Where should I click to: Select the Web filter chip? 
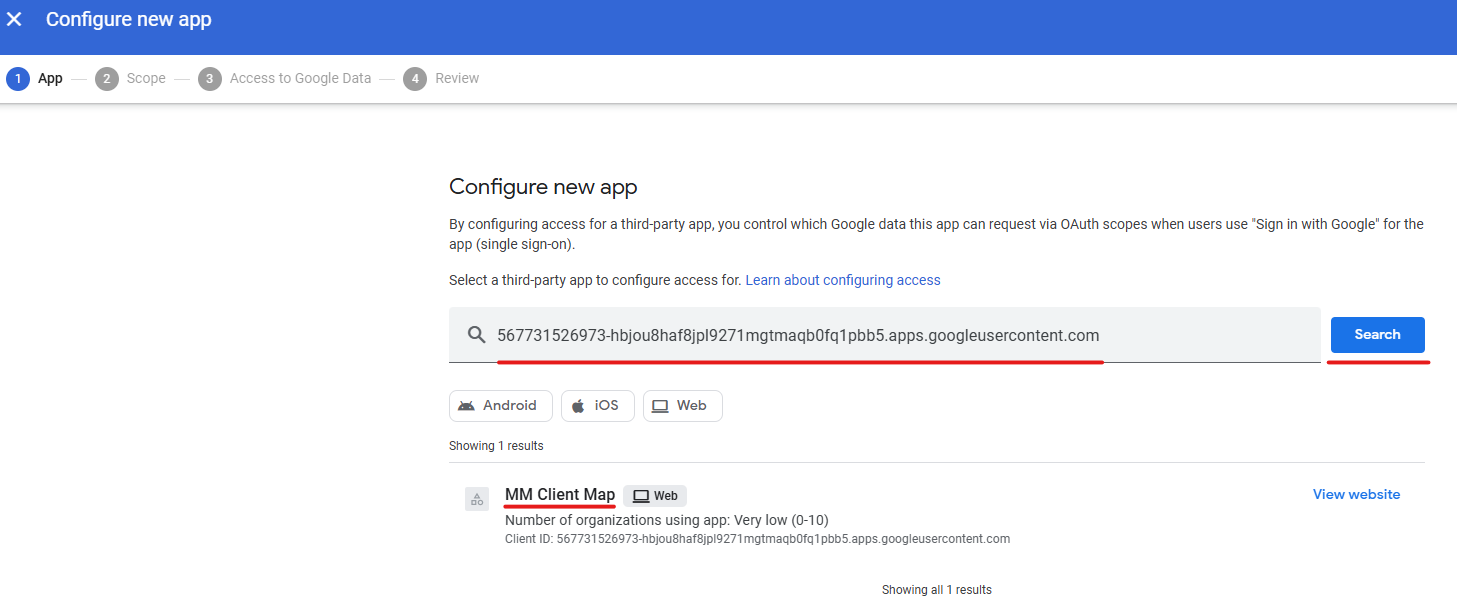(x=682, y=406)
